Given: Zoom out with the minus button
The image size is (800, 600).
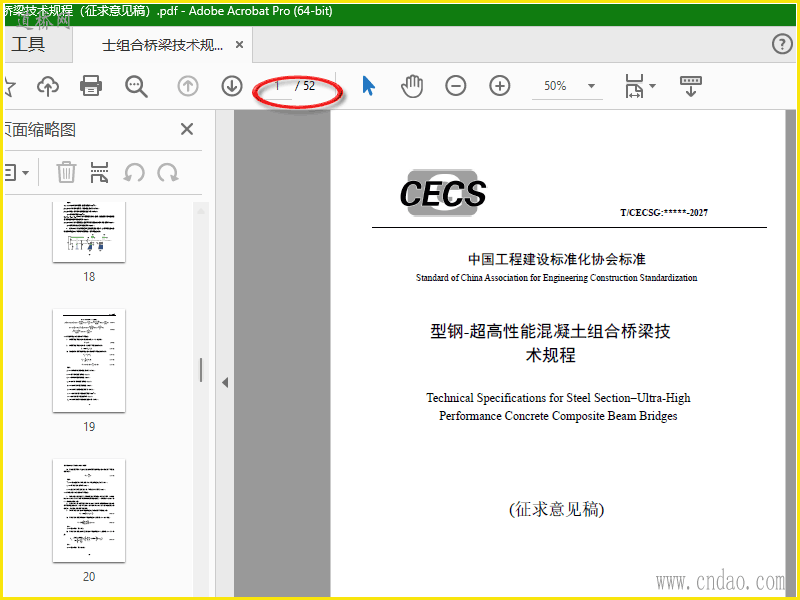Looking at the screenshot, I should (456, 86).
